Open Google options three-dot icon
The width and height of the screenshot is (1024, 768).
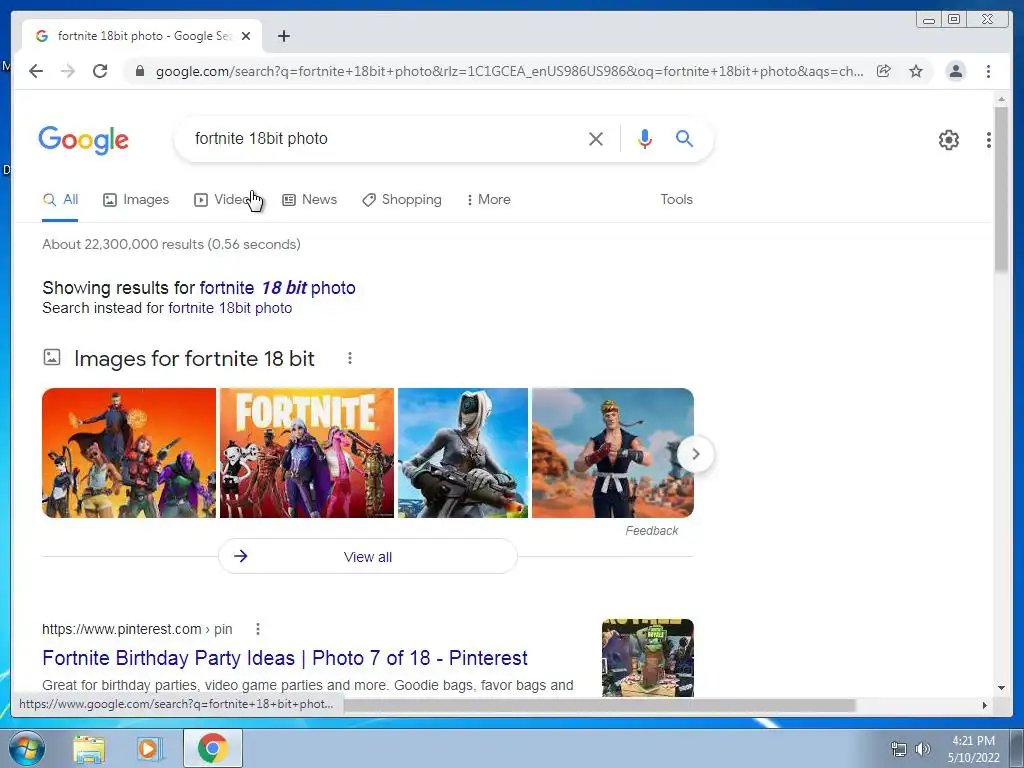point(989,140)
